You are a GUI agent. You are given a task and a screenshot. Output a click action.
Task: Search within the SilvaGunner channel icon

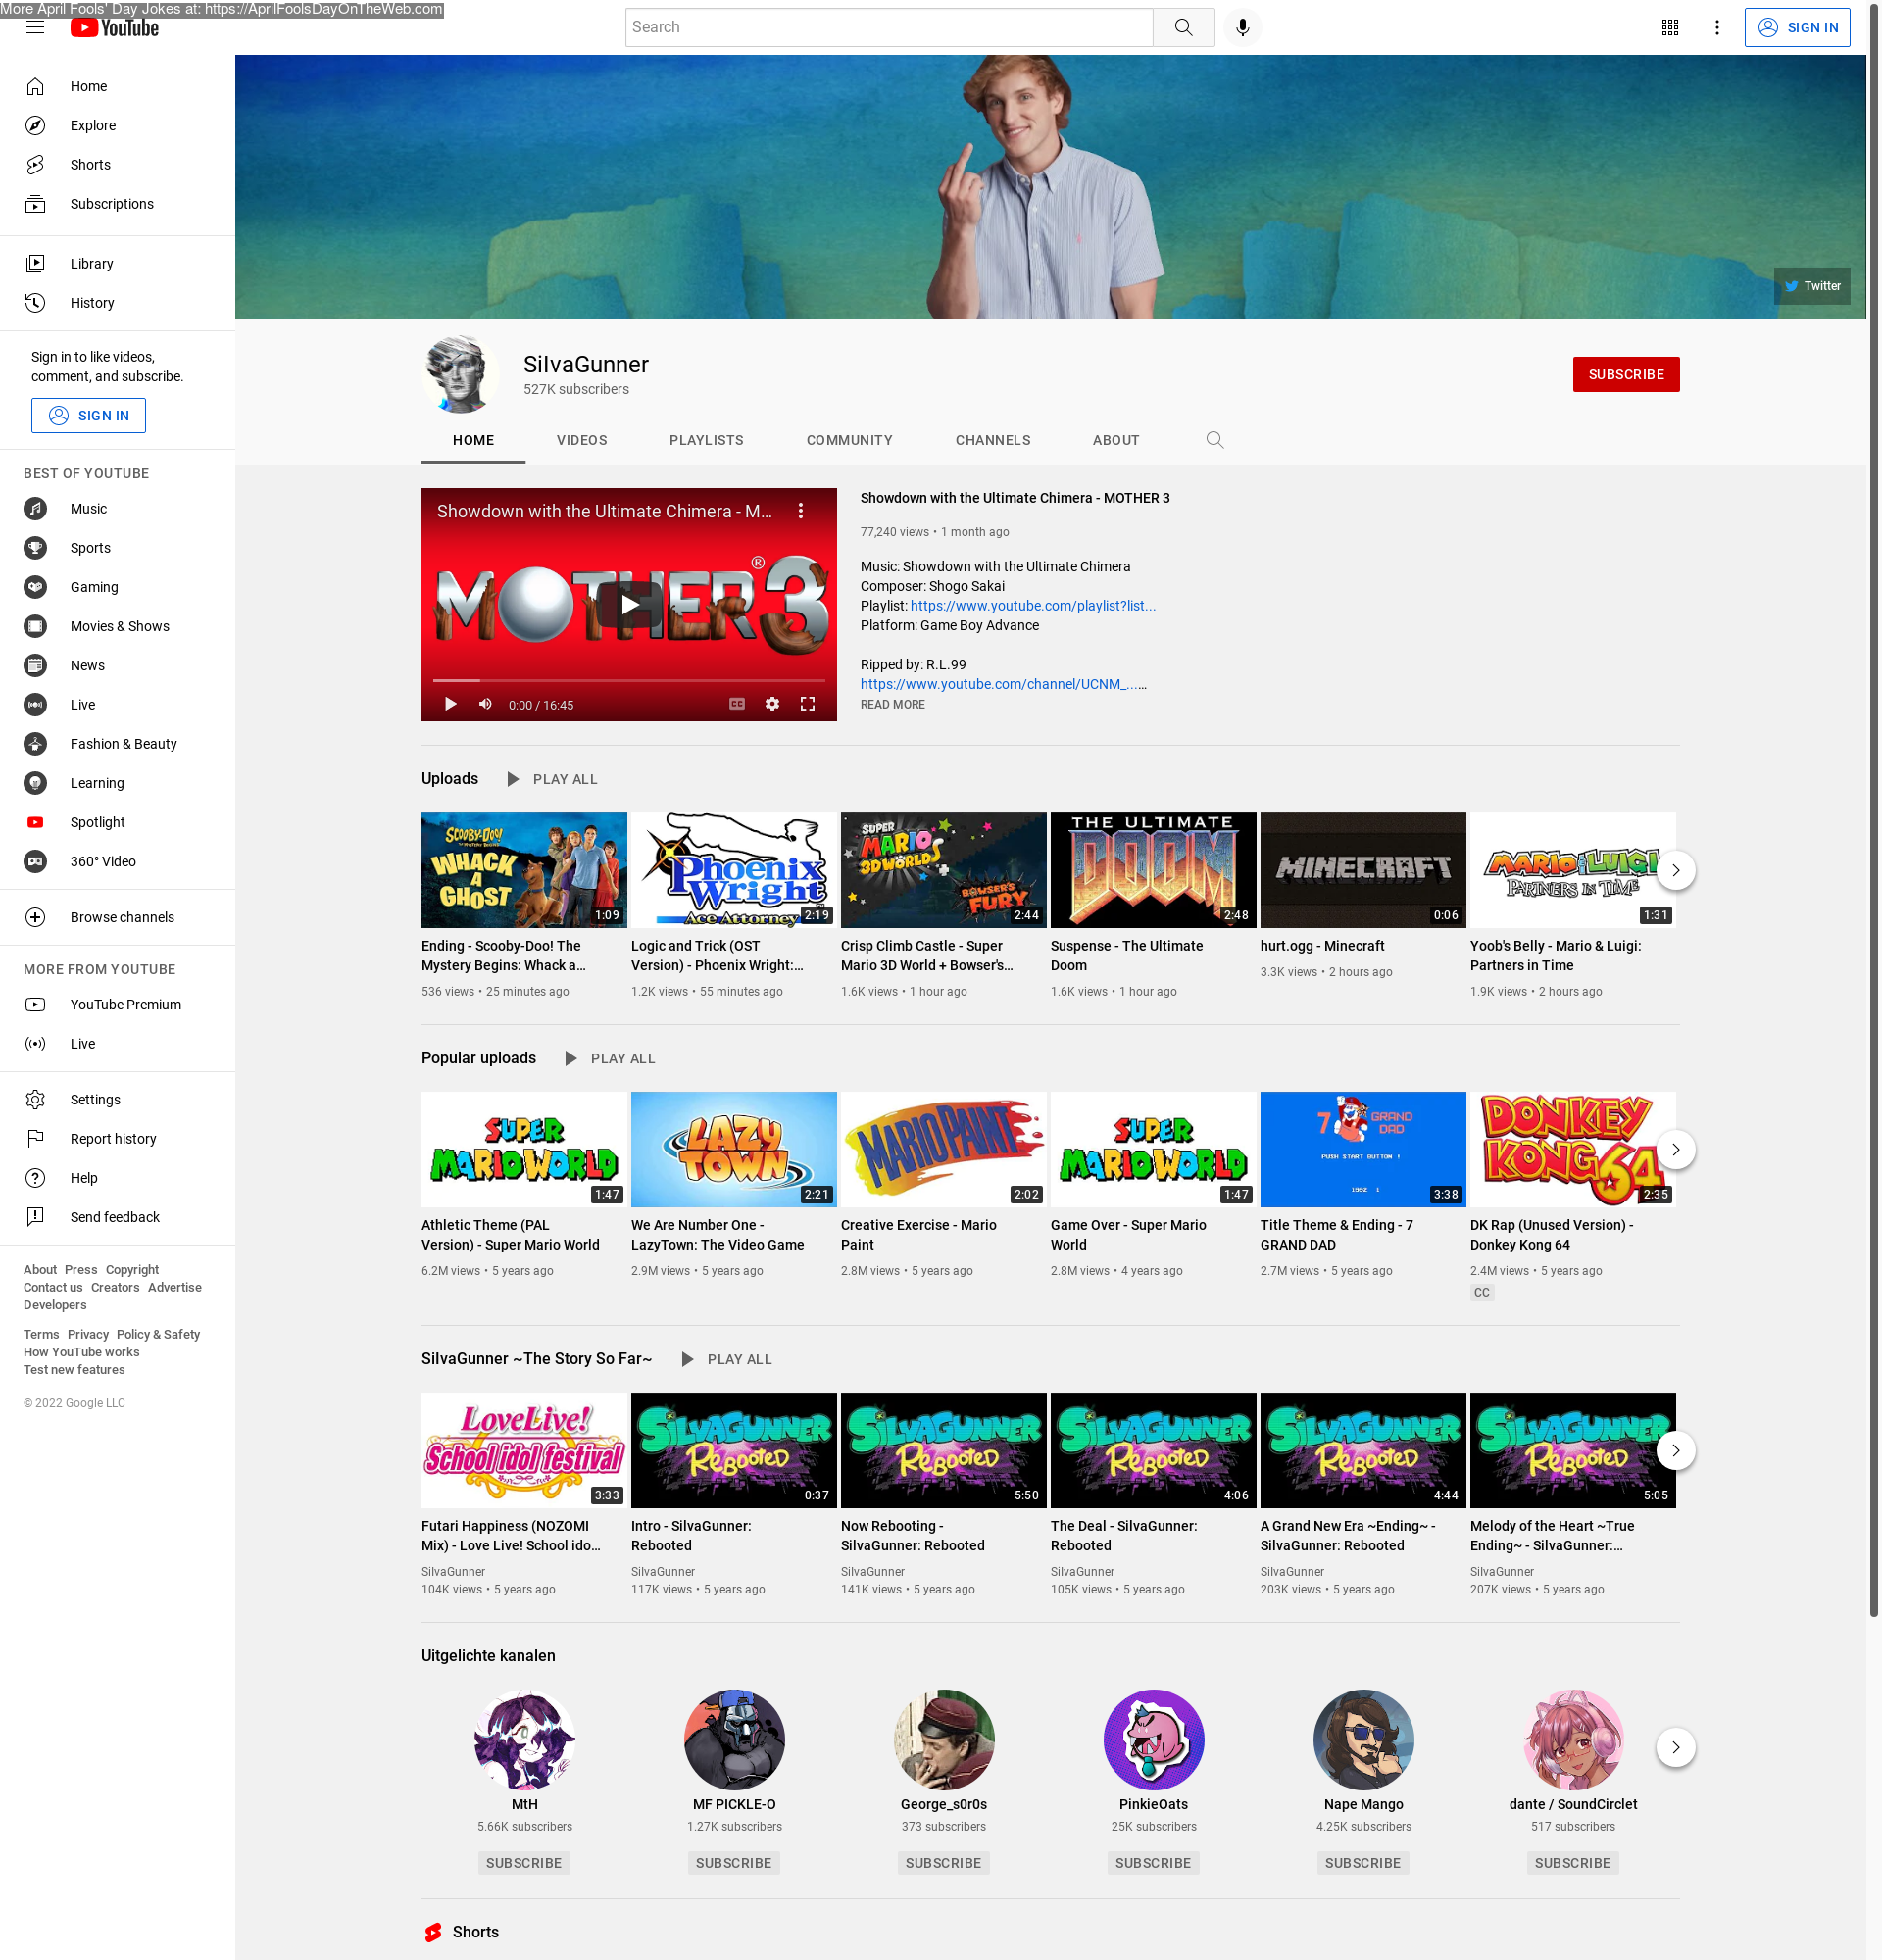pyautogui.click(x=1214, y=440)
